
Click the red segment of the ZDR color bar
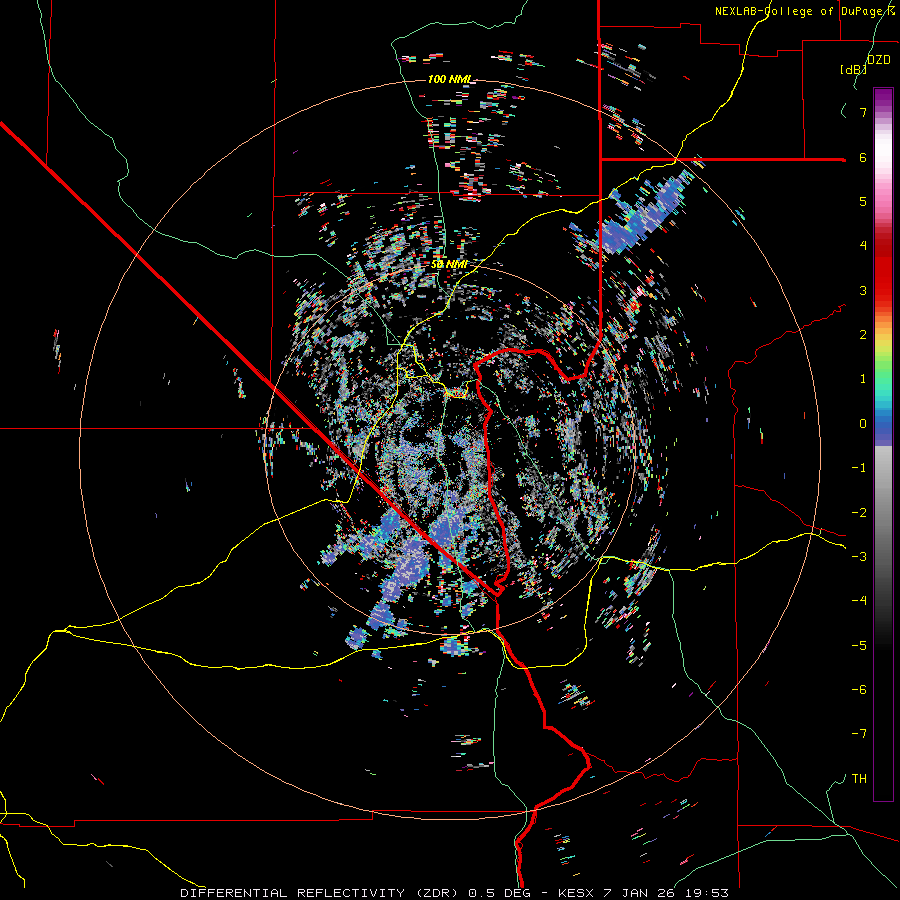click(883, 270)
